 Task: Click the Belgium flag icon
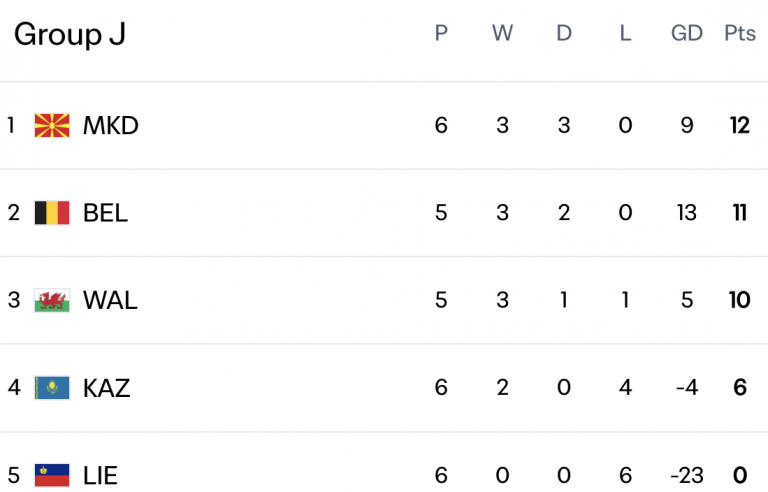pos(52,213)
